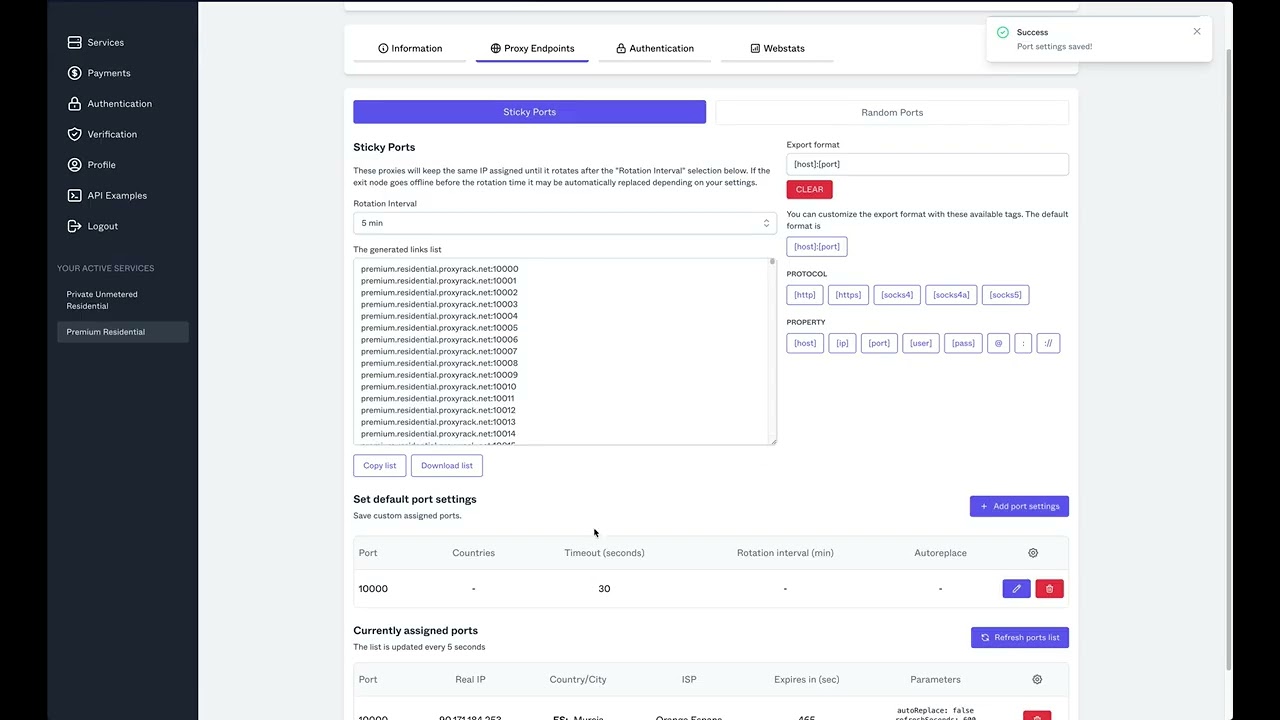Insert [http] protocol tag
1280x720 pixels.
[x=804, y=295]
